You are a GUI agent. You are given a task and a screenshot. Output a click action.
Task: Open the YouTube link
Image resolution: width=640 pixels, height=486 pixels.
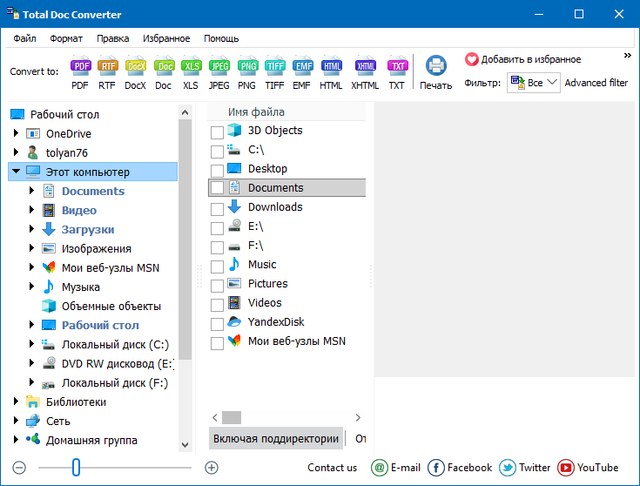tap(588, 467)
